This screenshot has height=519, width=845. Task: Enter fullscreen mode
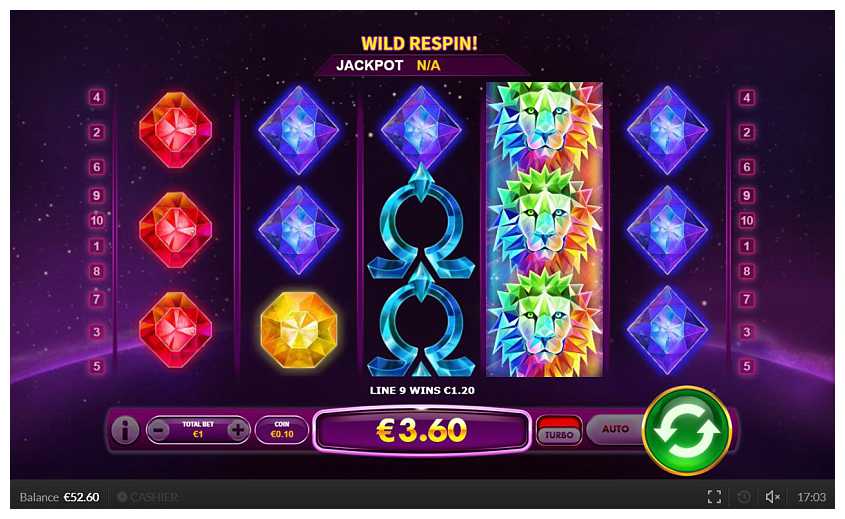[x=714, y=496]
